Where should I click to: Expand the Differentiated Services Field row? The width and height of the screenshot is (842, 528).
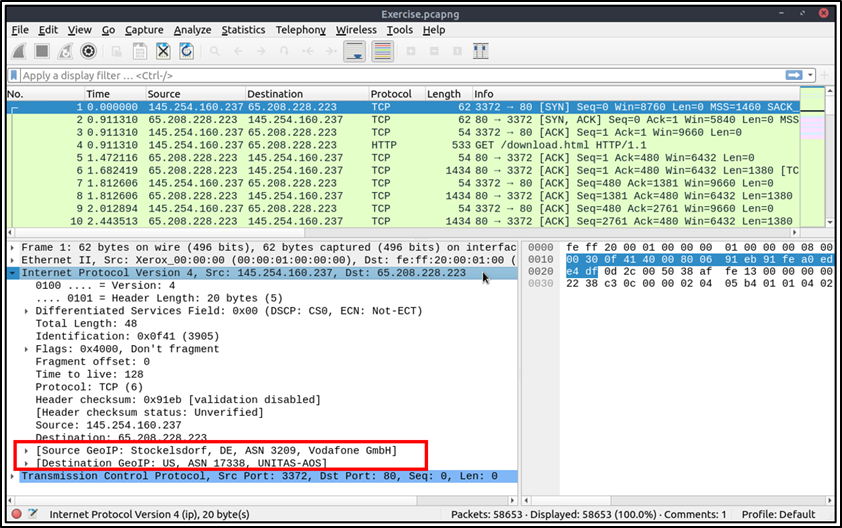(27, 312)
